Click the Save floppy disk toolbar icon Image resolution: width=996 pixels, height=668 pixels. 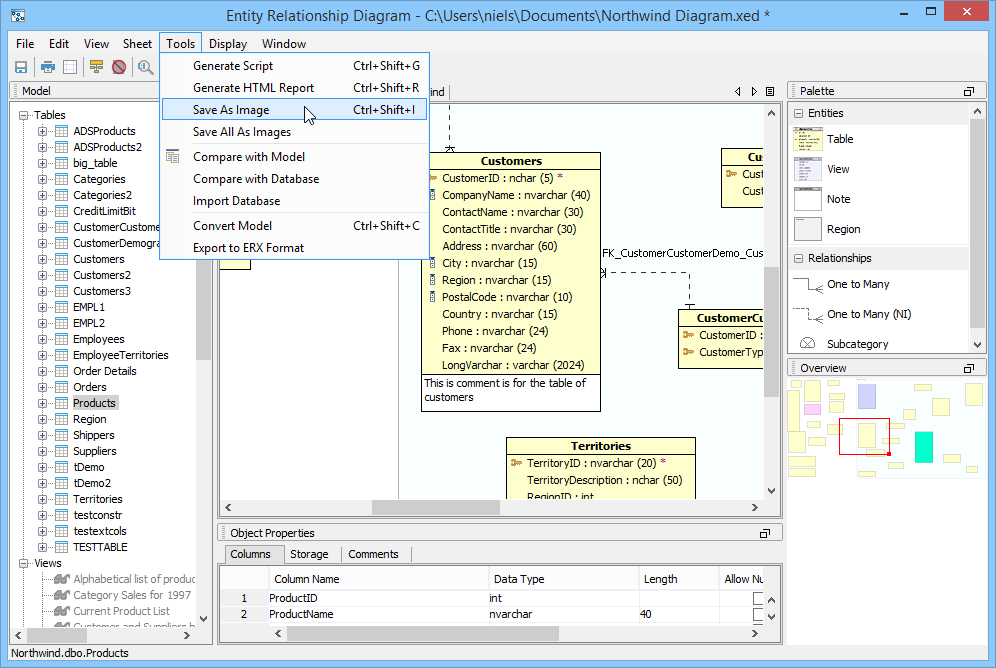click(21, 67)
